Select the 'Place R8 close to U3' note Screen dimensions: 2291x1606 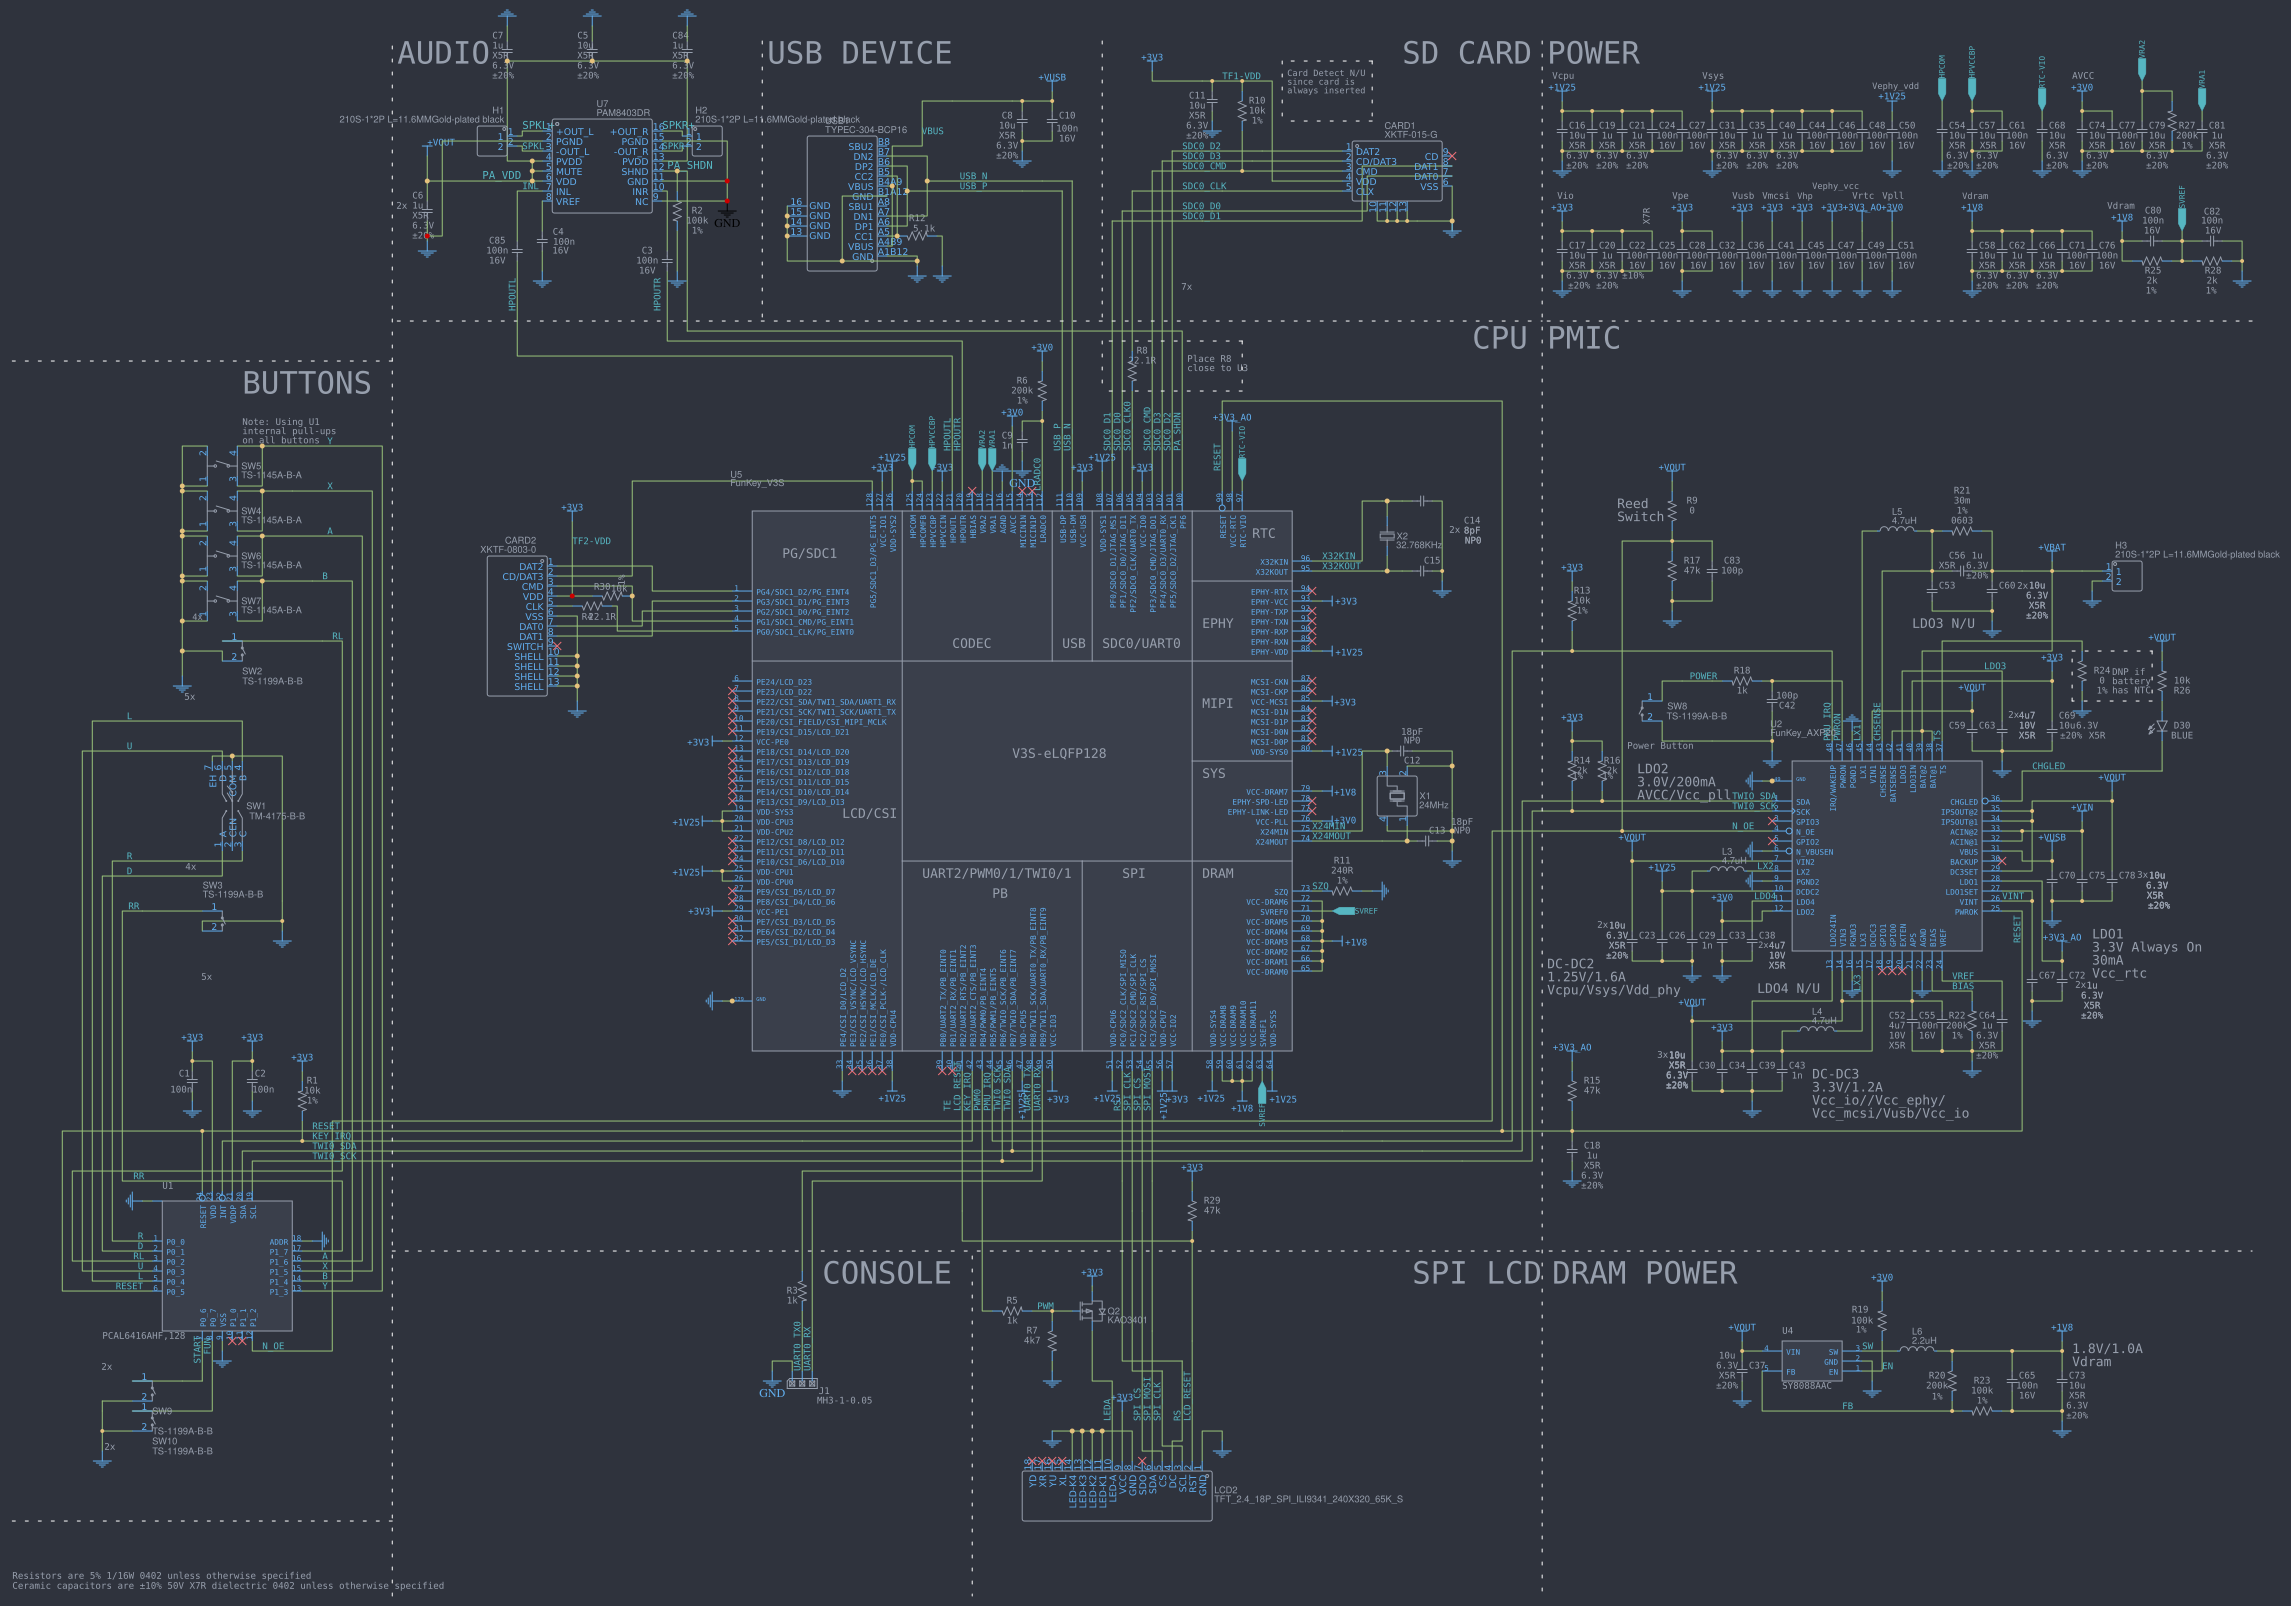point(1216,364)
